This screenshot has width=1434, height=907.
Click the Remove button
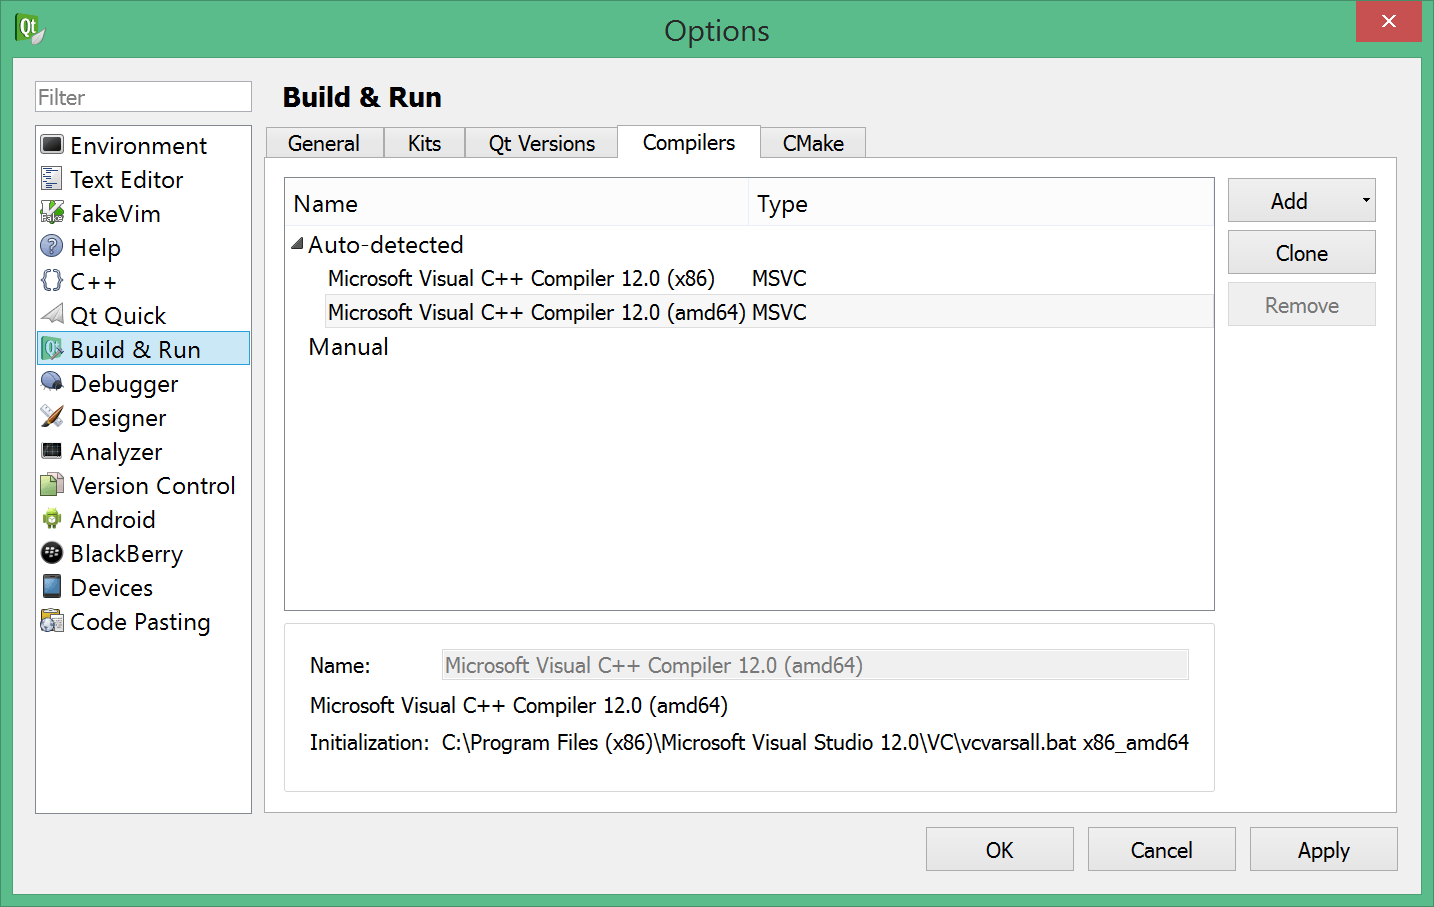1301,305
